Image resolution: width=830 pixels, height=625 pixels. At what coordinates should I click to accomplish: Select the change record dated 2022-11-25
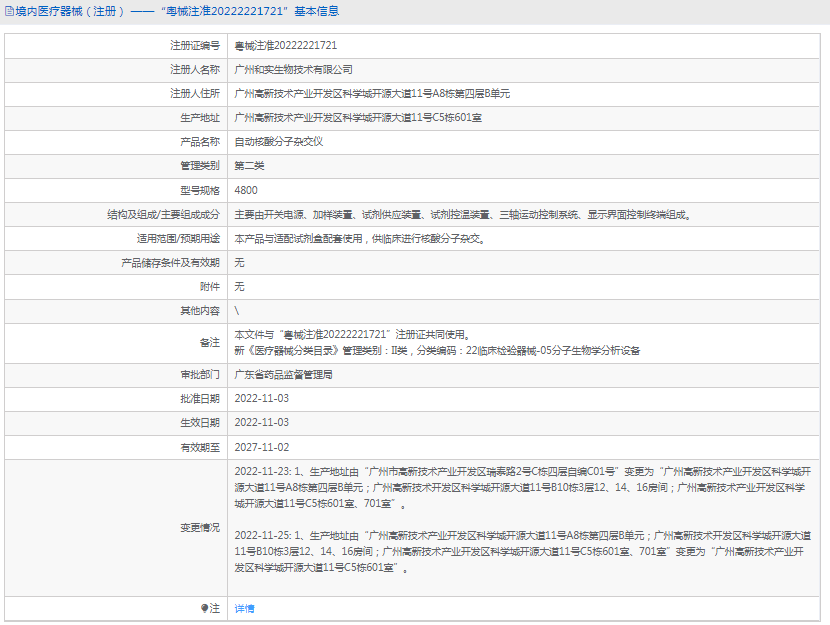tap(522, 551)
